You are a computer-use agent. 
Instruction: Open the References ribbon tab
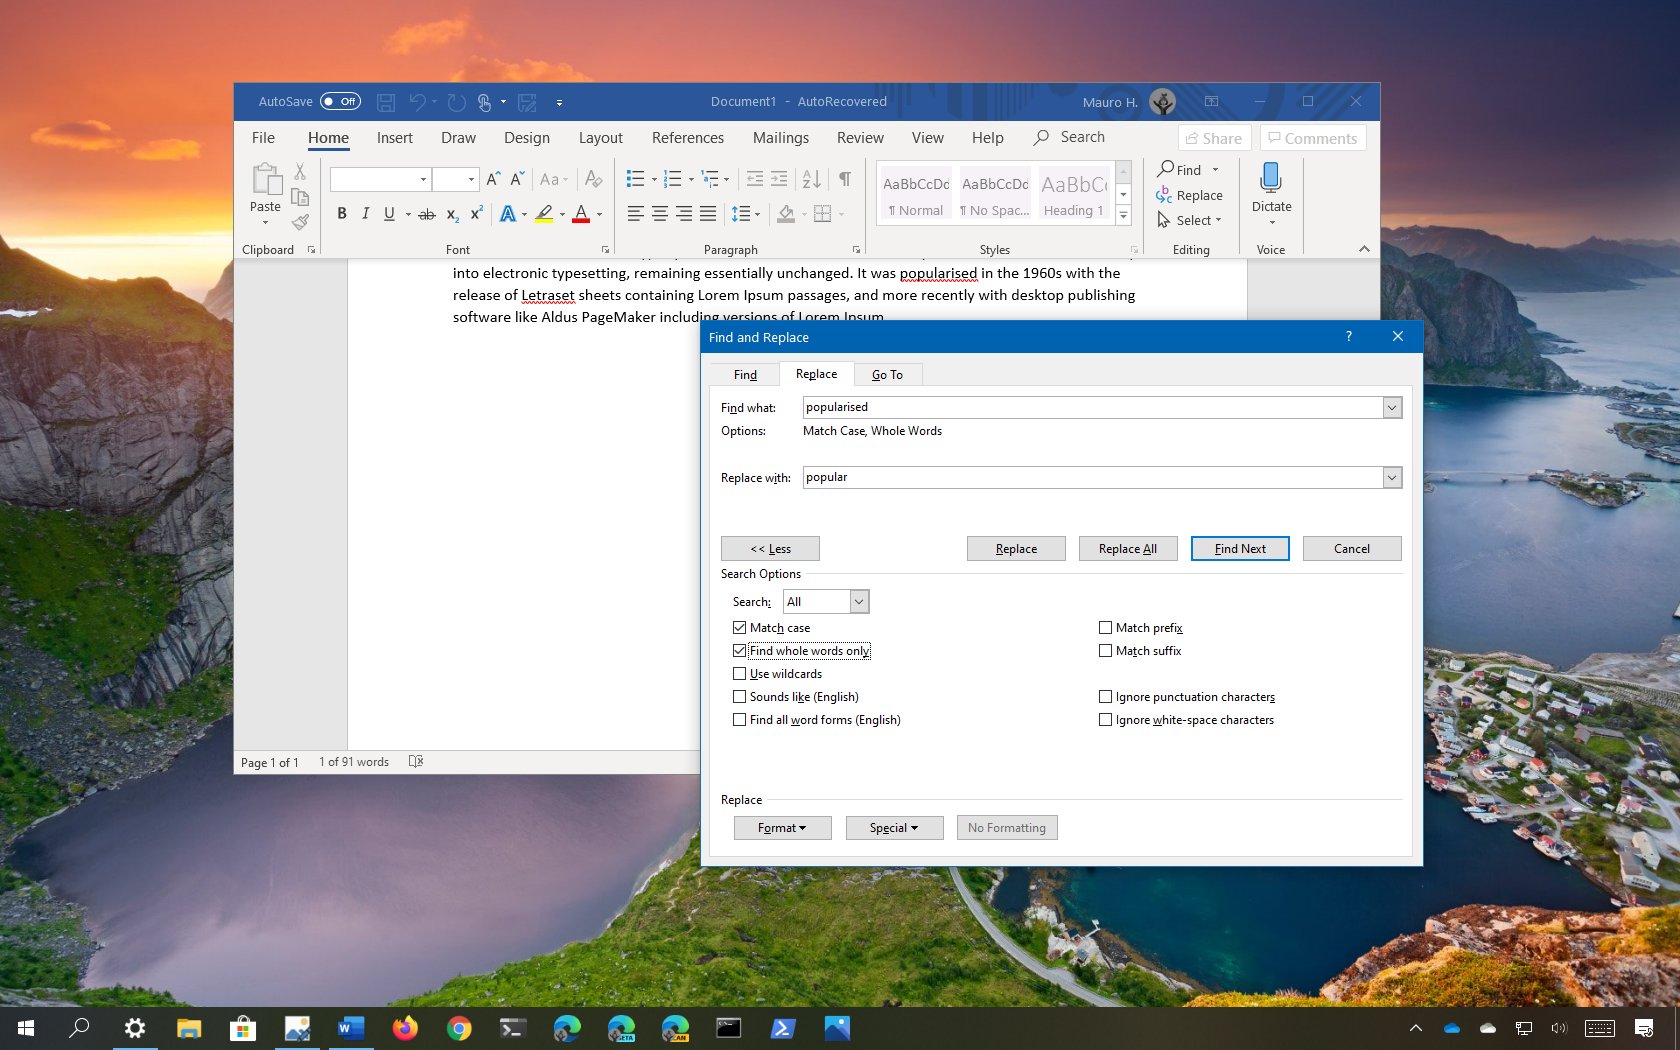[687, 138]
